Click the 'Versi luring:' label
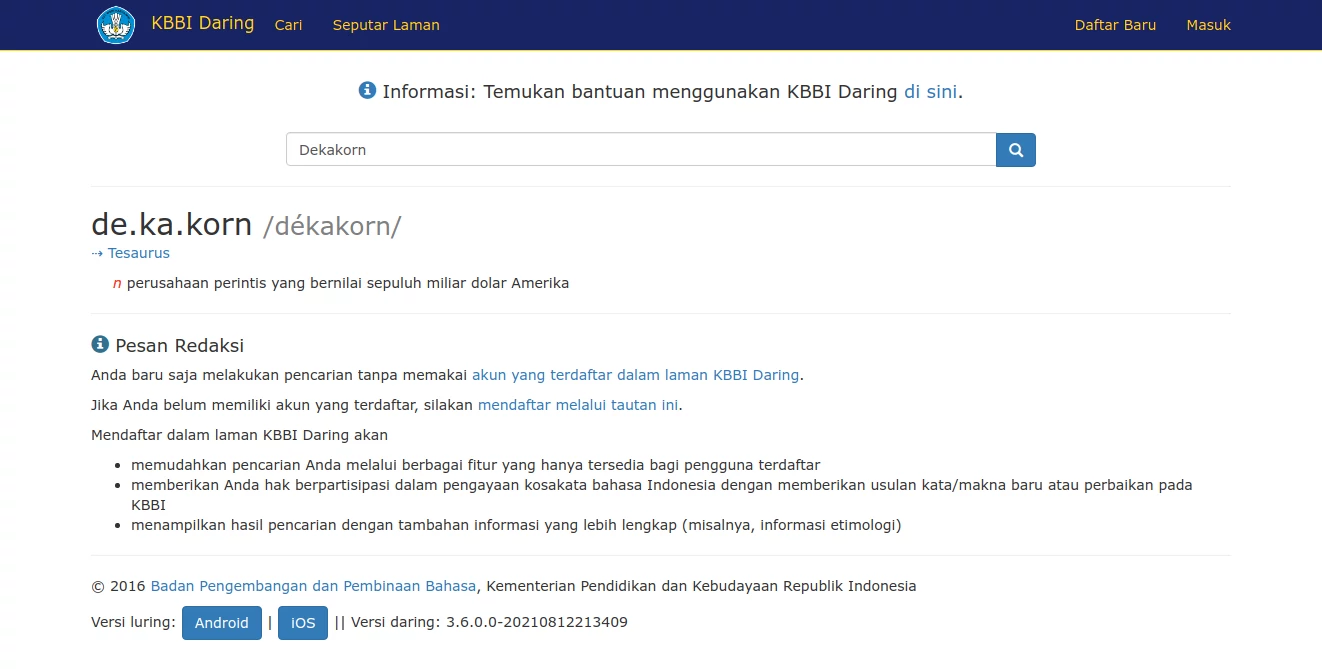Image resolution: width=1322 pixels, height=669 pixels. click(133, 622)
